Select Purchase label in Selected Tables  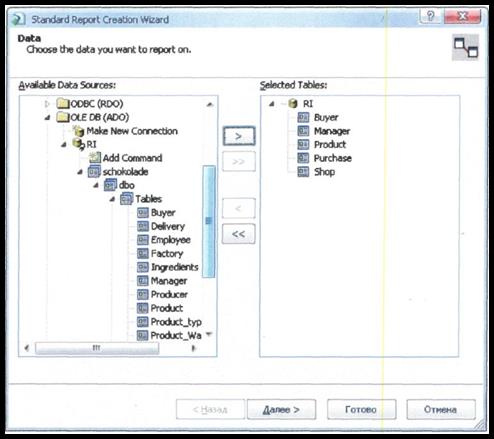[333, 158]
